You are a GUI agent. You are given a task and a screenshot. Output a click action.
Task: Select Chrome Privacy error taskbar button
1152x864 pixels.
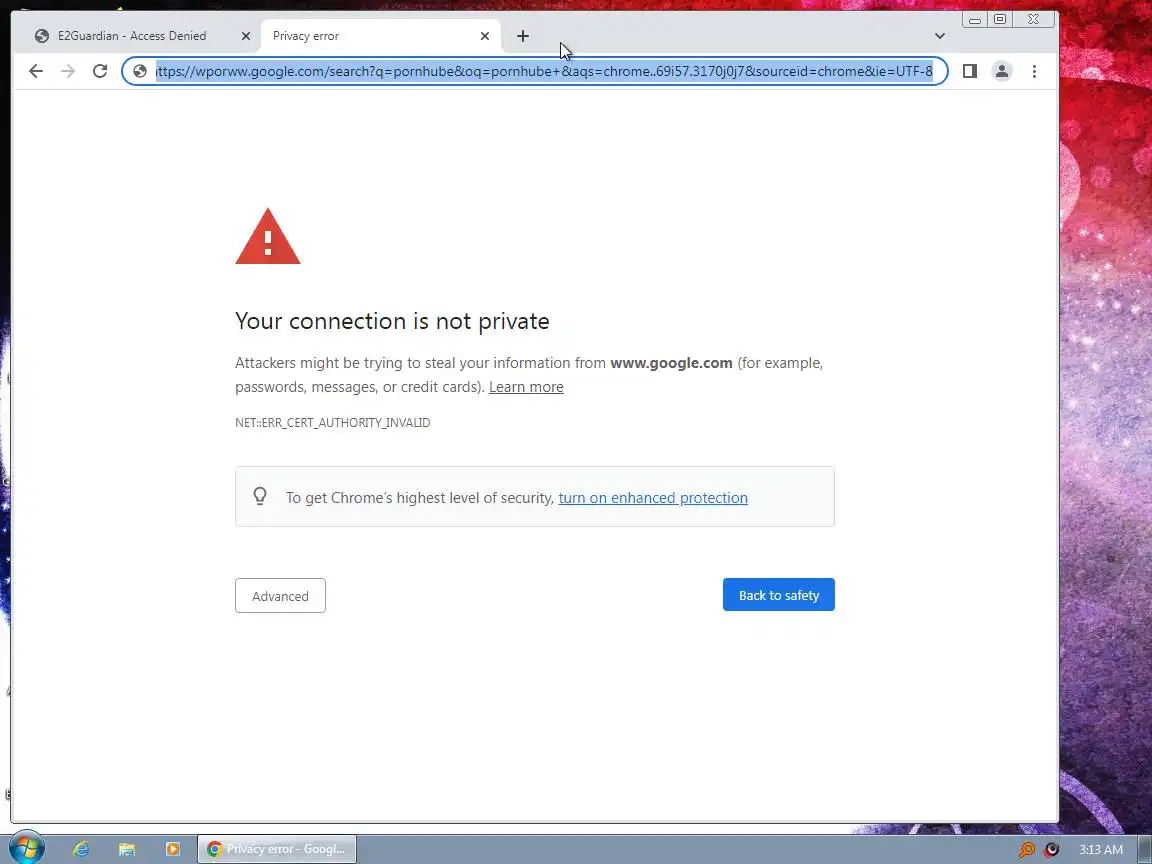click(277, 849)
